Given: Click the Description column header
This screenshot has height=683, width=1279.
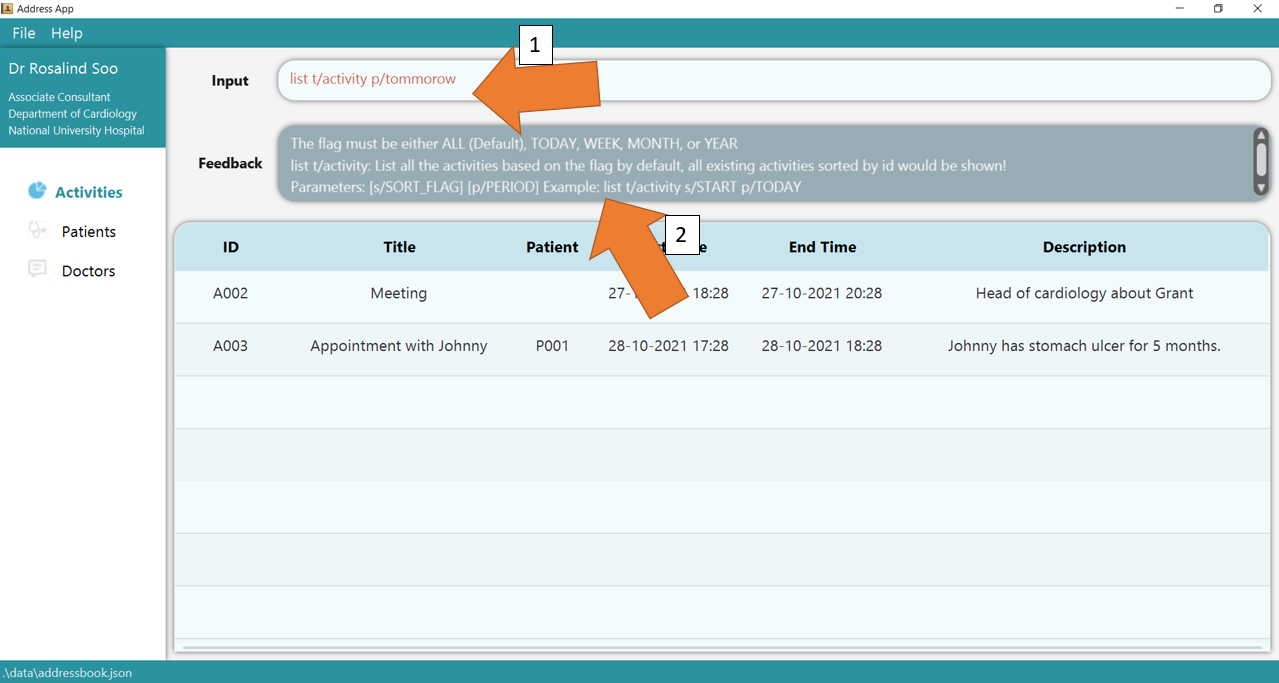Looking at the screenshot, I should point(1084,246).
